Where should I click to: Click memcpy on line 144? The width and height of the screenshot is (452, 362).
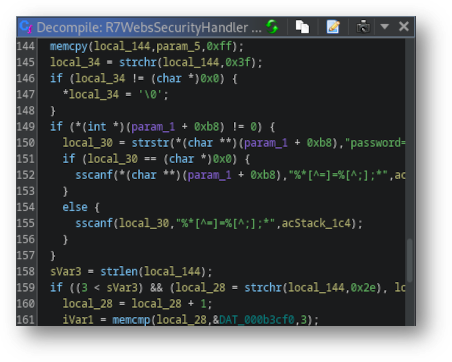click(68, 46)
